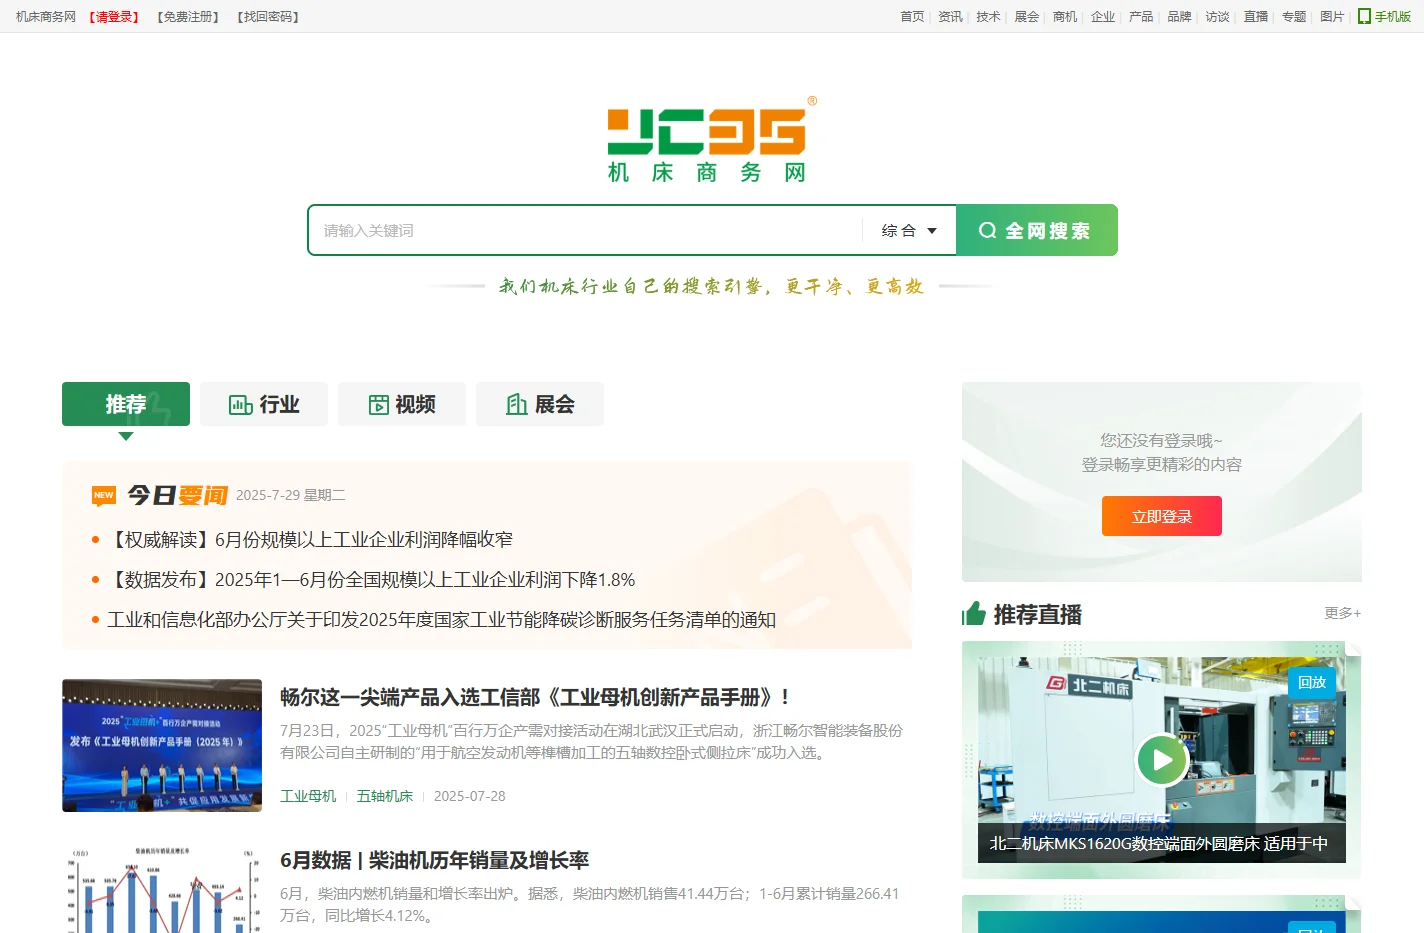1424x933 pixels.
Task: Open the 权威解读 6月份工业企业利润 headline
Action: tap(310, 540)
